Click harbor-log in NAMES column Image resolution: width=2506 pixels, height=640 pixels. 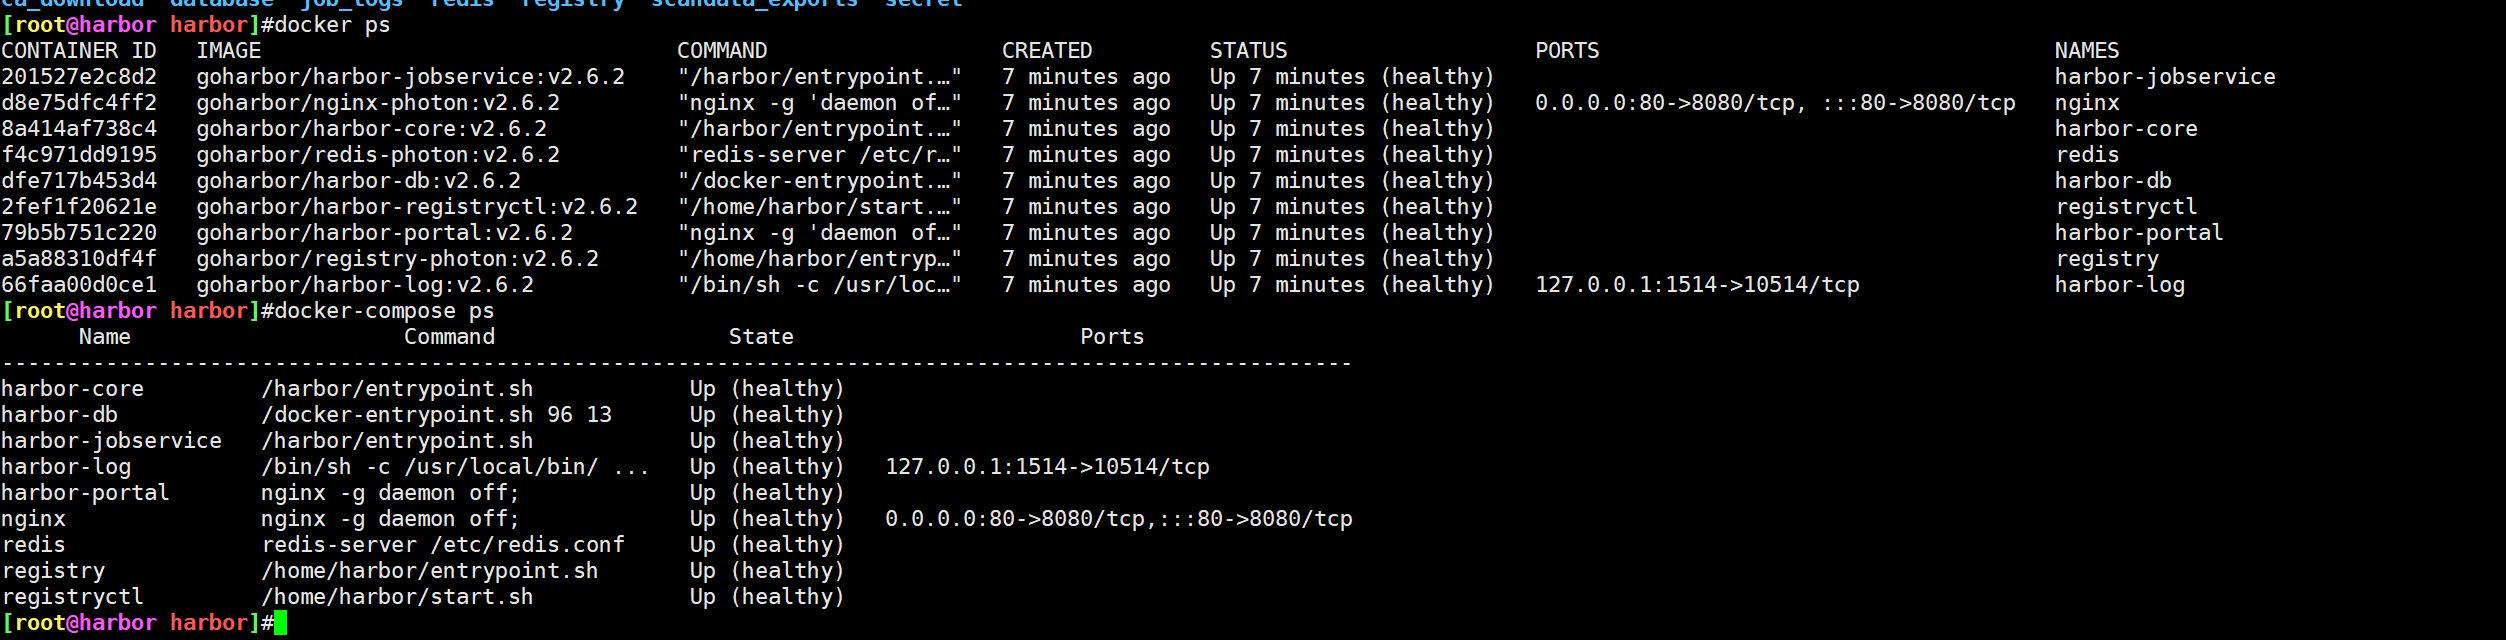point(2120,285)
